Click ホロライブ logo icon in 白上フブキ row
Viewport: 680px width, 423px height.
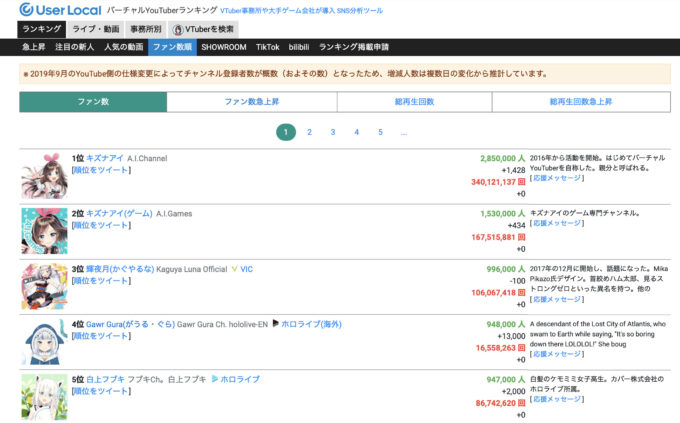pyautogui.click(x=215, y=379)
